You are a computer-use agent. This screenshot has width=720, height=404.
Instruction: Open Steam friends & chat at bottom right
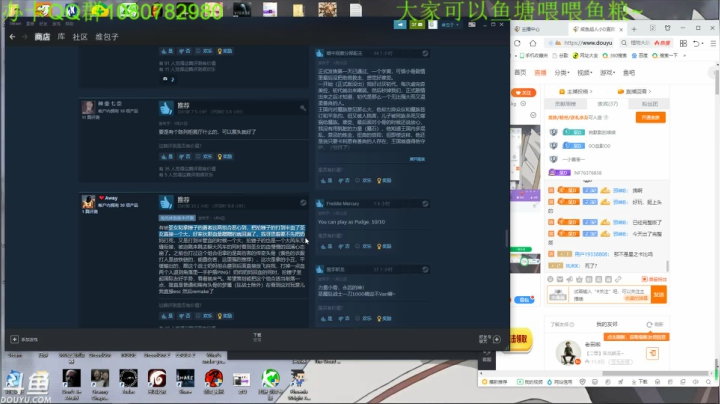click(x=489, y=339)
